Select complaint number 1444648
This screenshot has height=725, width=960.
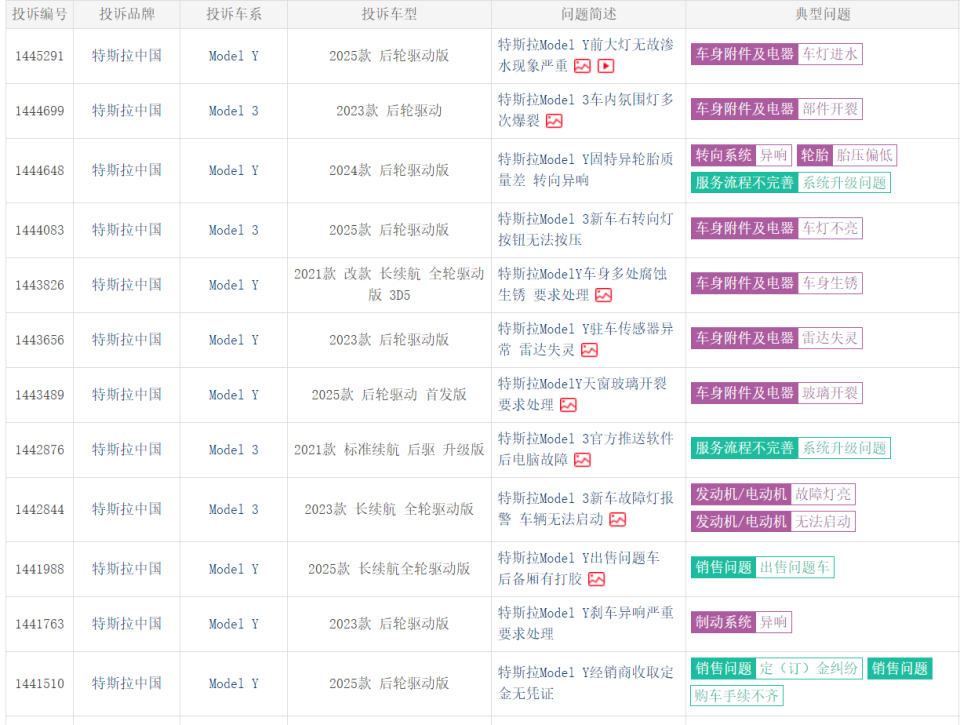pyautogui.click(x=40, y=171)
